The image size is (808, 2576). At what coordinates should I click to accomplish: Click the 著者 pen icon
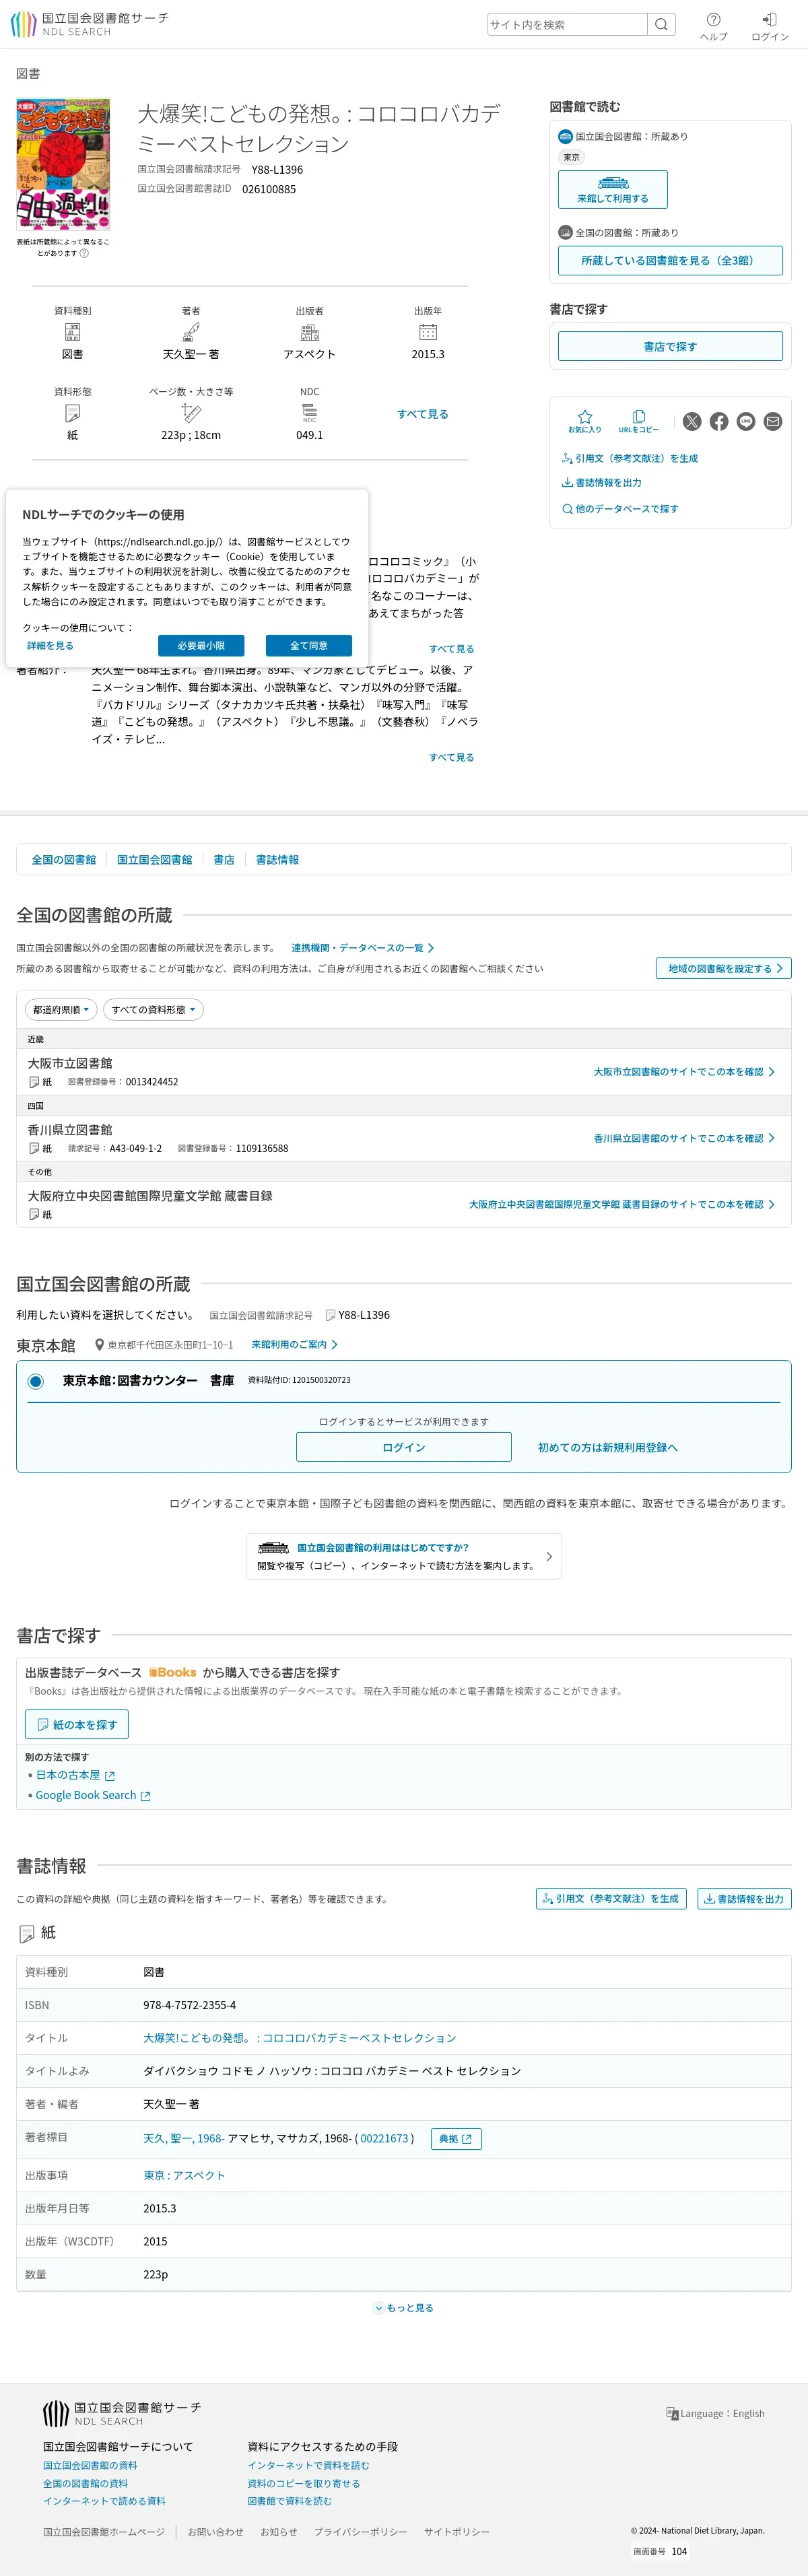click(191, 332)
